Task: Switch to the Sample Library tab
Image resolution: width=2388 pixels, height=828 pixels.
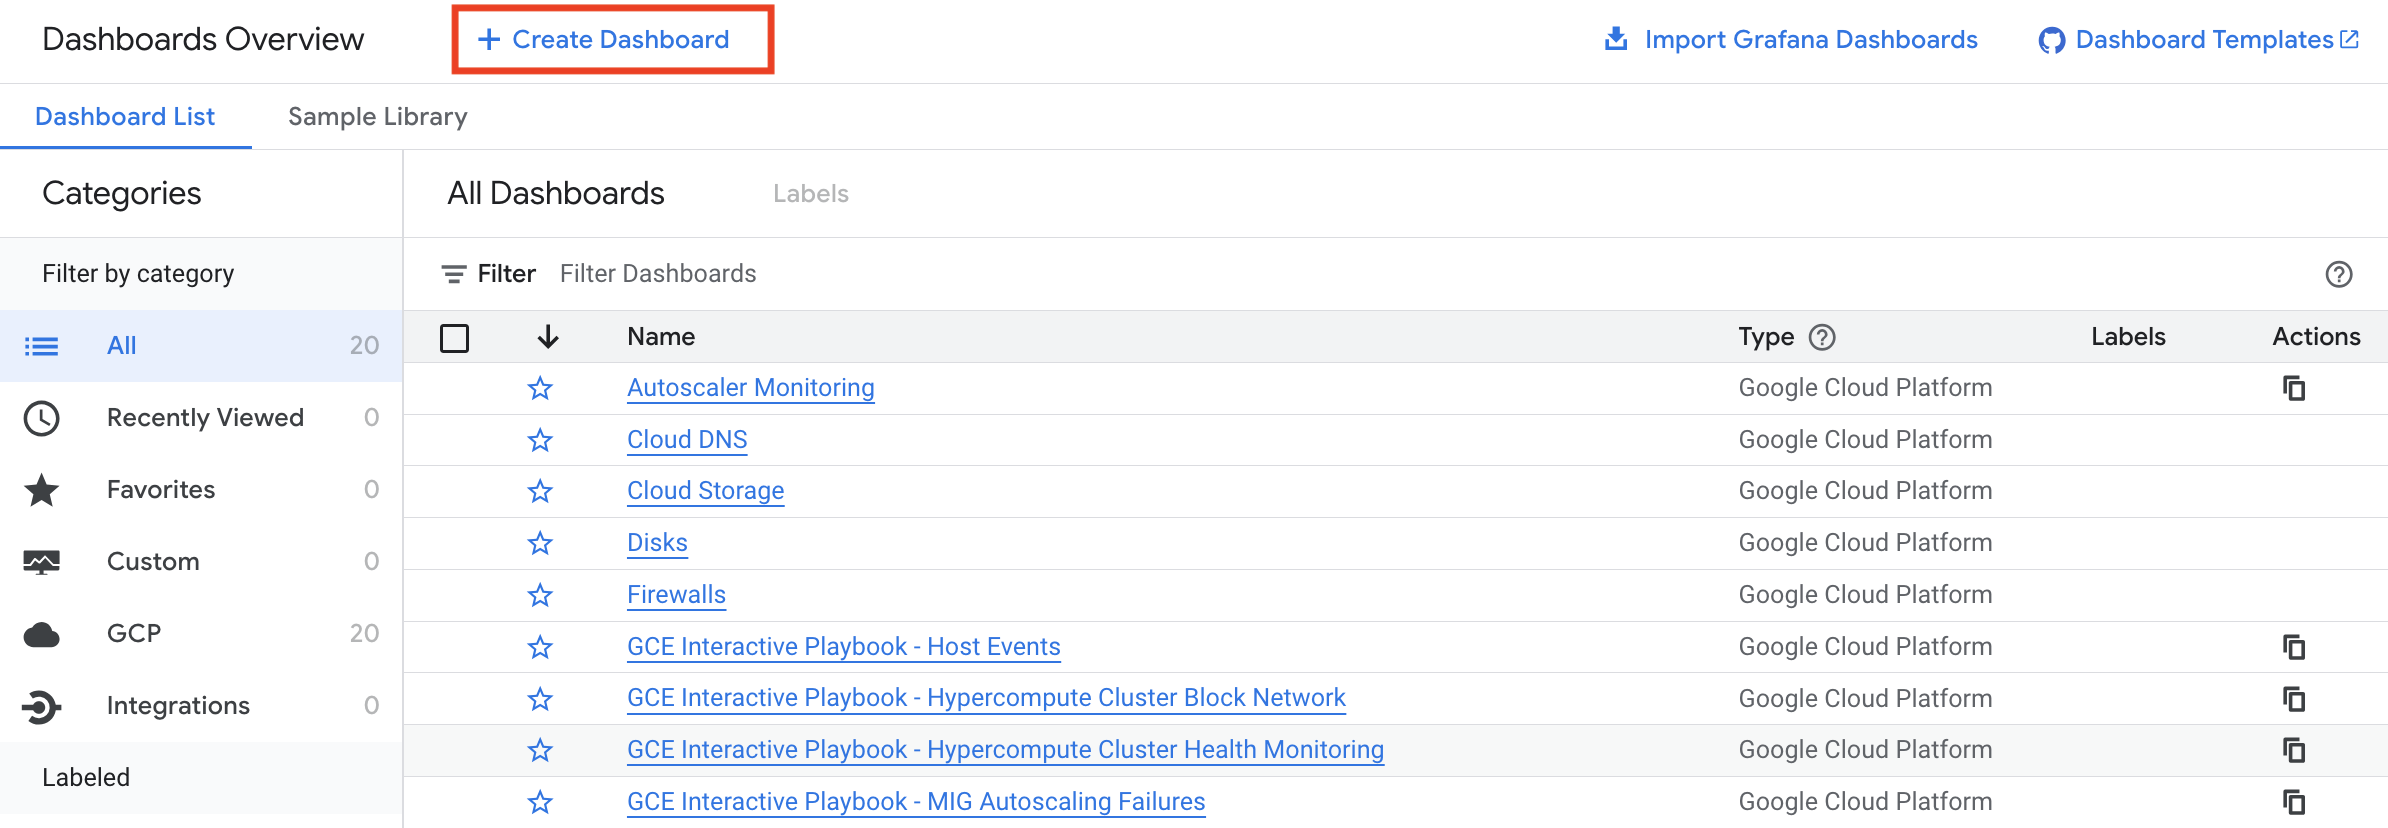Action: [377, 117]
